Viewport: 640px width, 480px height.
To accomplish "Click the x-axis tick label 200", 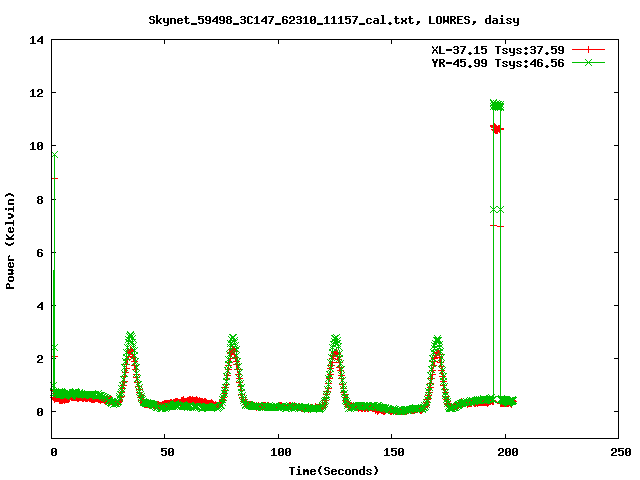I will click(x=507, y=452).
